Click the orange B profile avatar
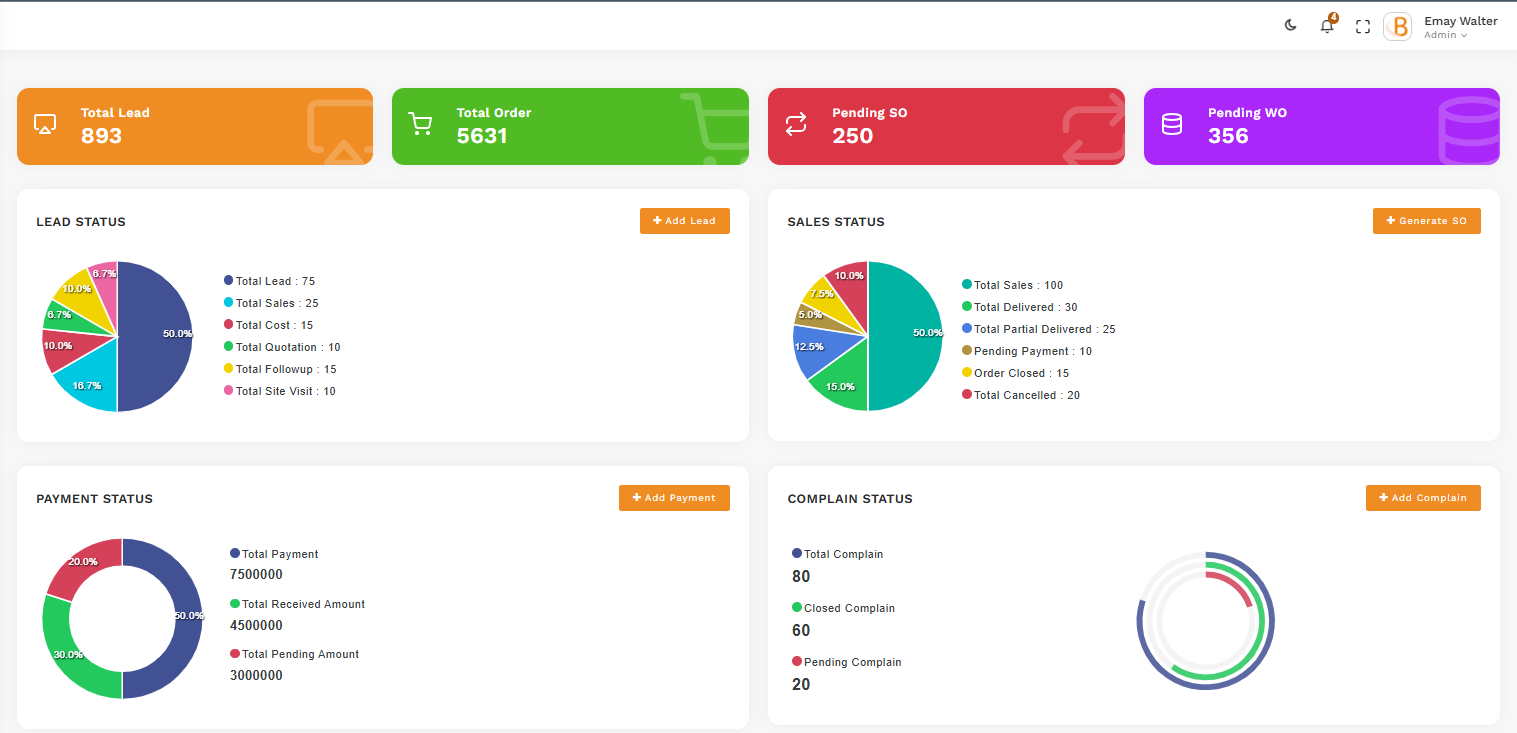This screenshot has width=1517, height=733. point(1397,27)
